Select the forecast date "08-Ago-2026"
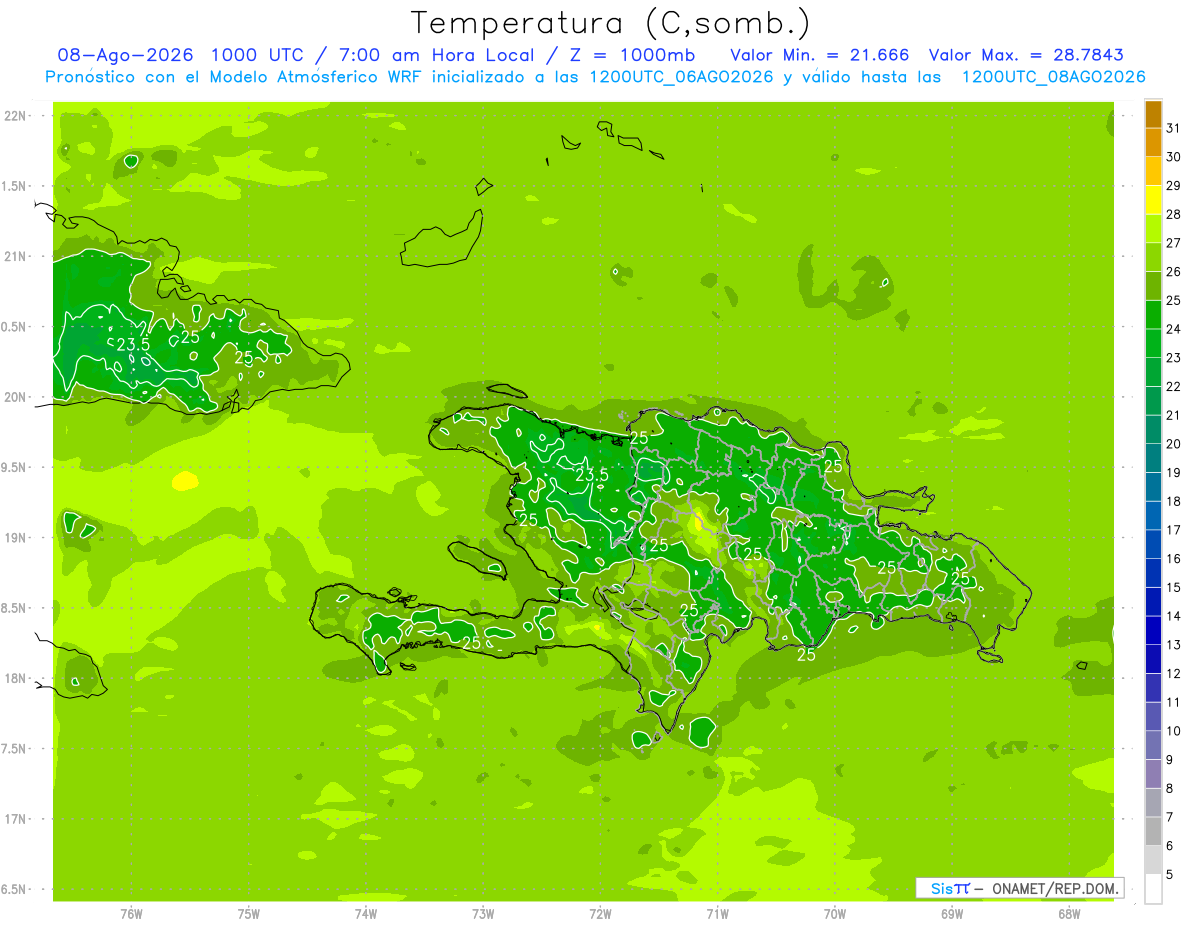 point(126,55)
